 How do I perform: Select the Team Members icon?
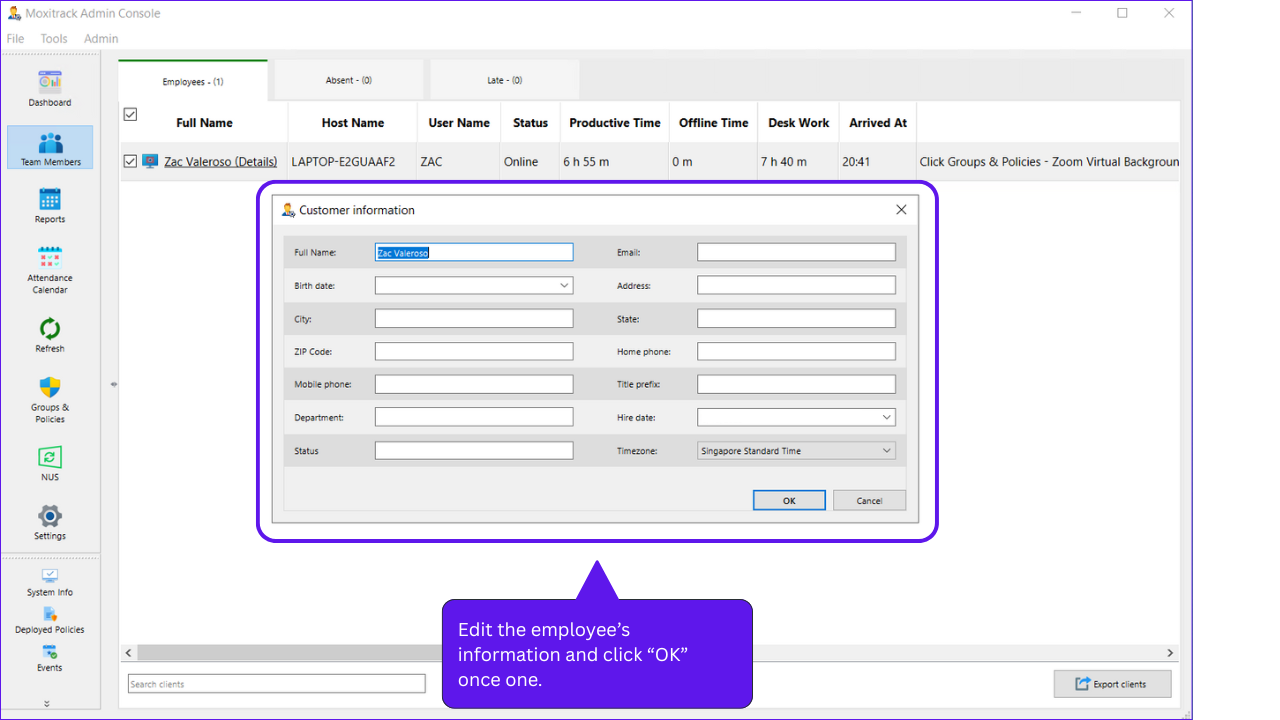click(x=50, y=143)
